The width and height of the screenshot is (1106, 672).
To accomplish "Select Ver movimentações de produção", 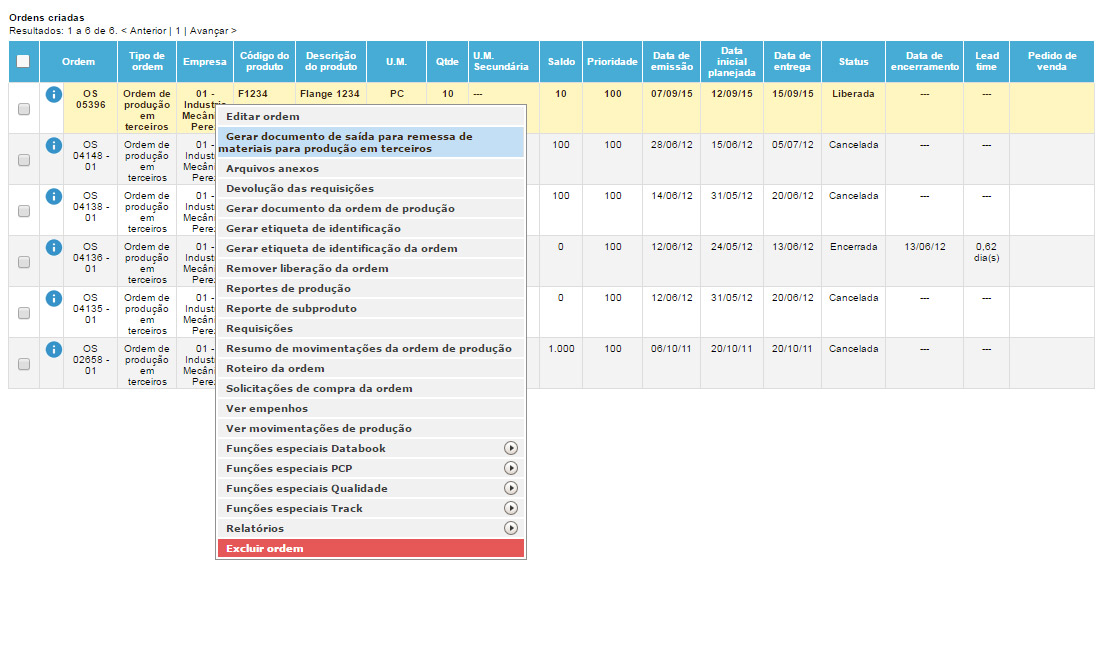I will (x=371, y=428).
